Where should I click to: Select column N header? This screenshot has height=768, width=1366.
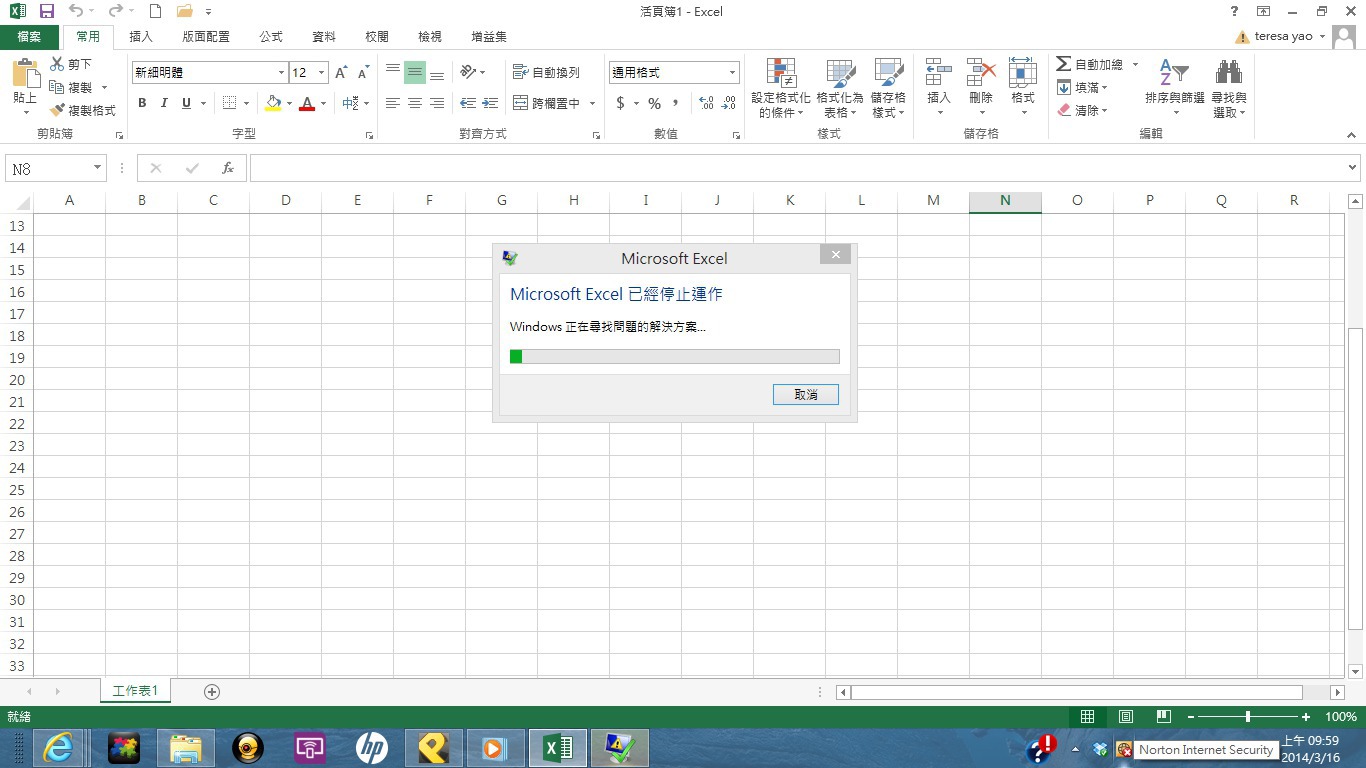(x=1005, y=201)
